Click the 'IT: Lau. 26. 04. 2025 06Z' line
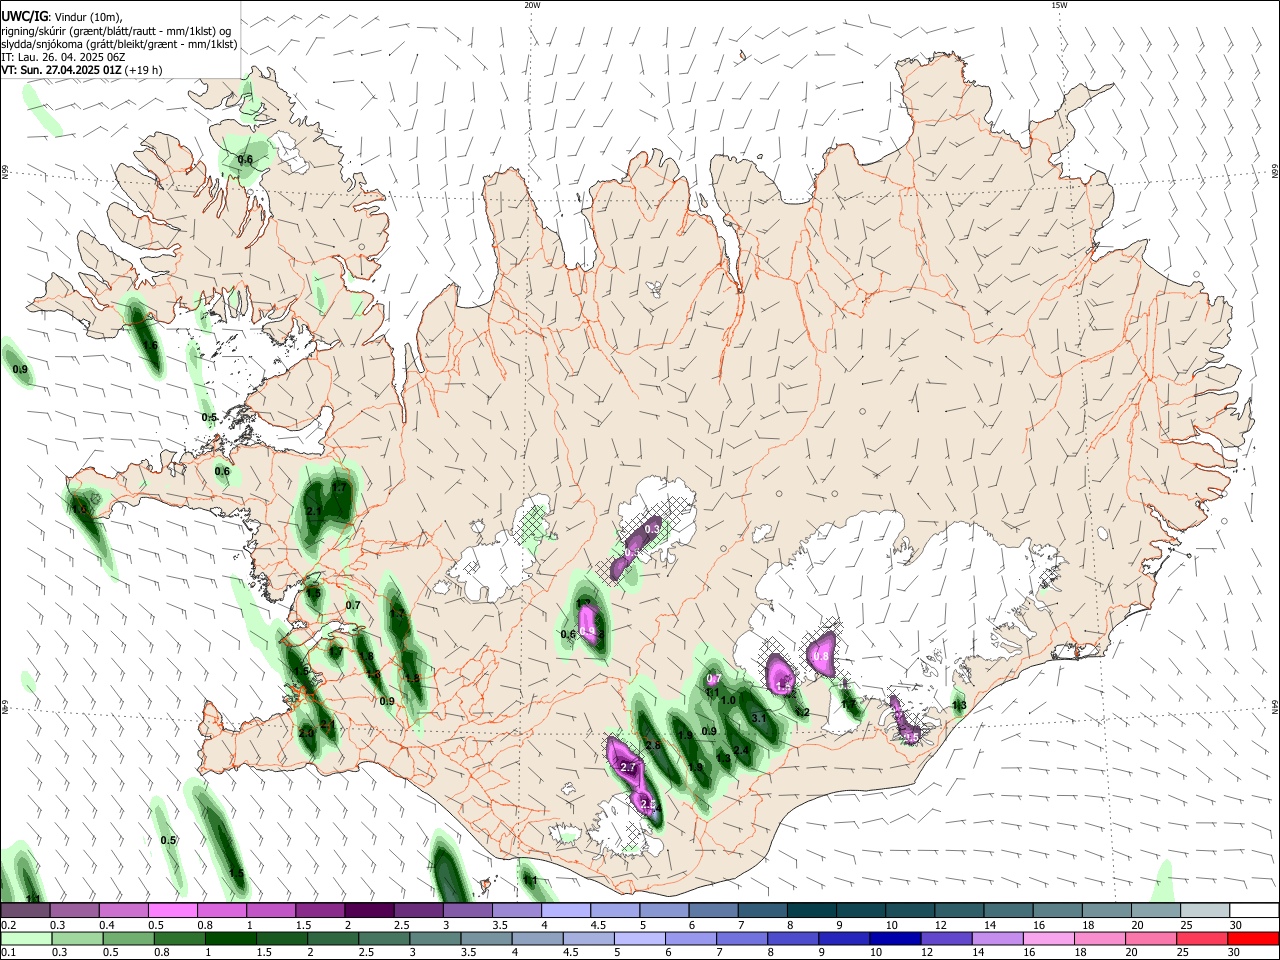The image size is (1280, 960). (x=63, y=57)
